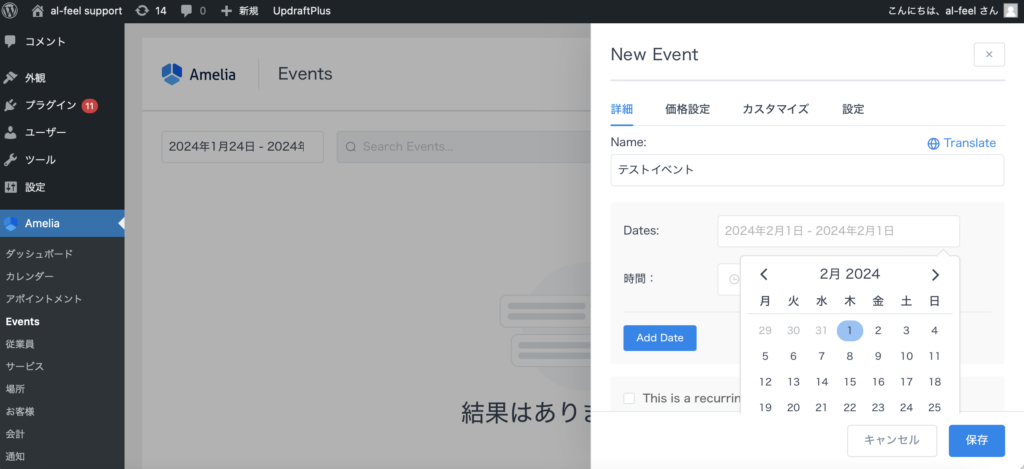Open プラグイン in the sidebar menu
Image resolution: width=1024 pixels, height=469 pixels.
point(51,105)
